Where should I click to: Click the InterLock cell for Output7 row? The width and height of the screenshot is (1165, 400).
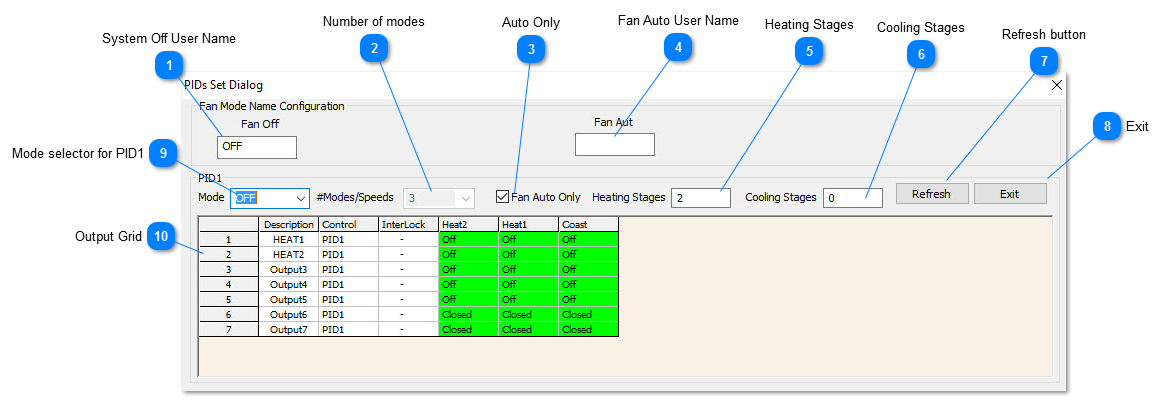(x=409, y=329)
